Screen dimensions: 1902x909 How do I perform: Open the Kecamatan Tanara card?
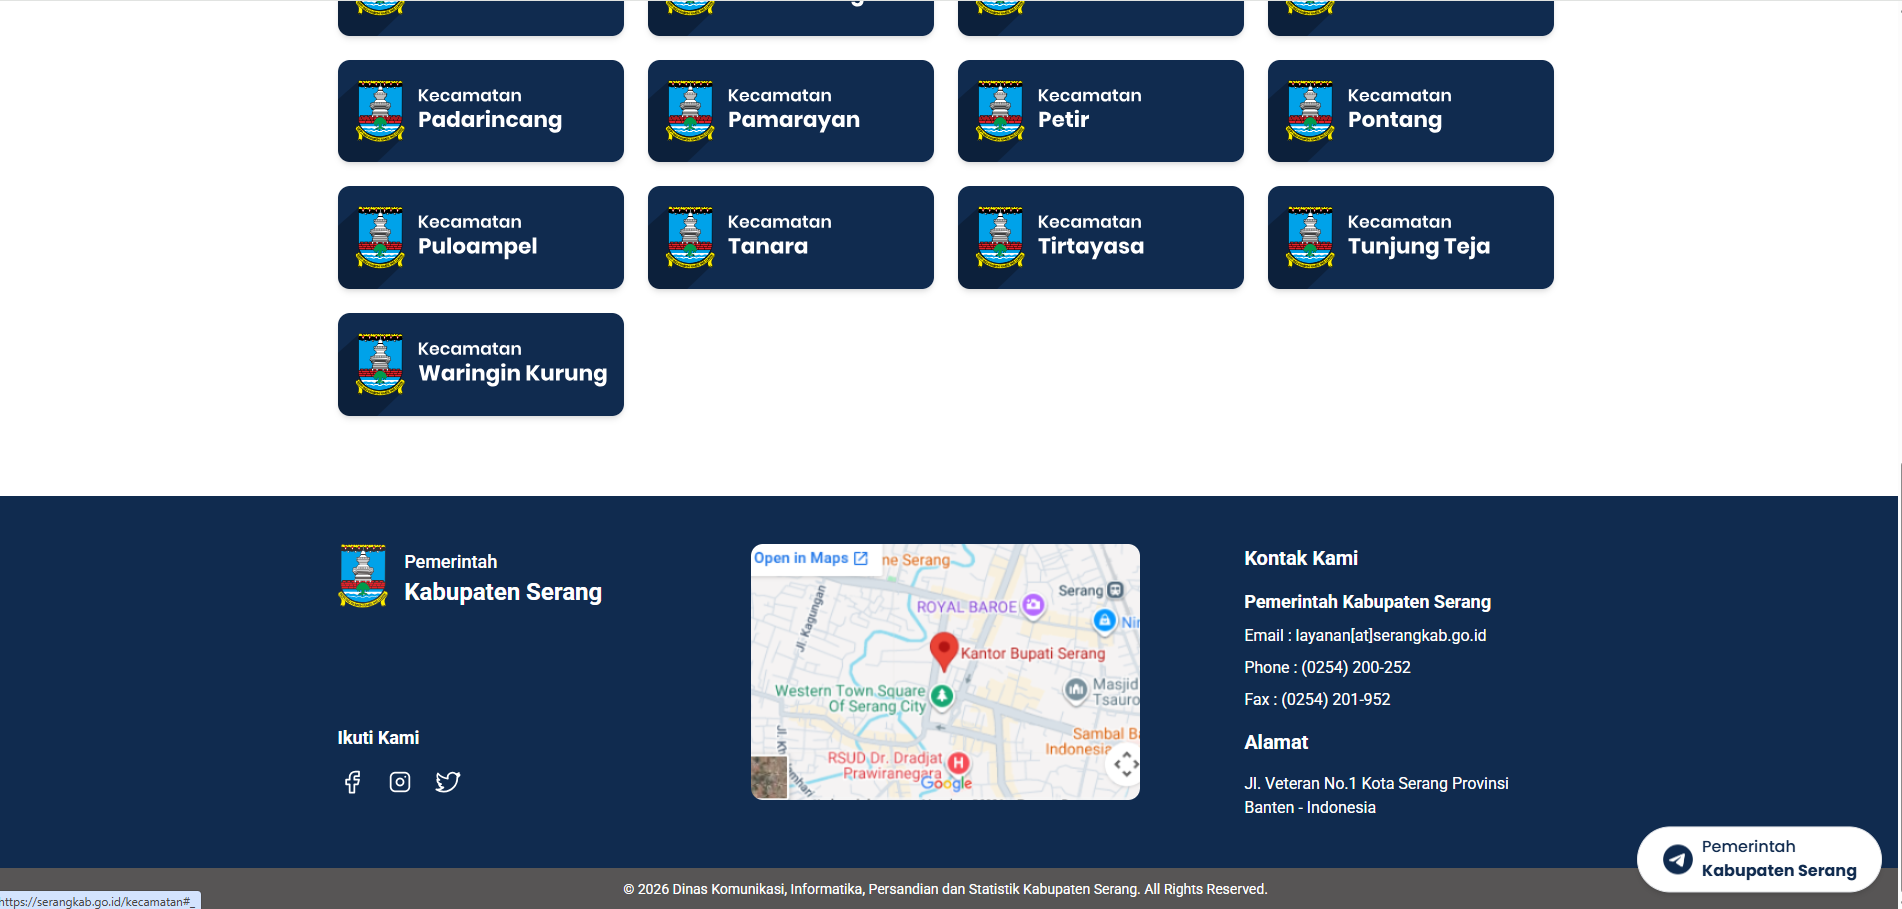click(x=791, y=237)
